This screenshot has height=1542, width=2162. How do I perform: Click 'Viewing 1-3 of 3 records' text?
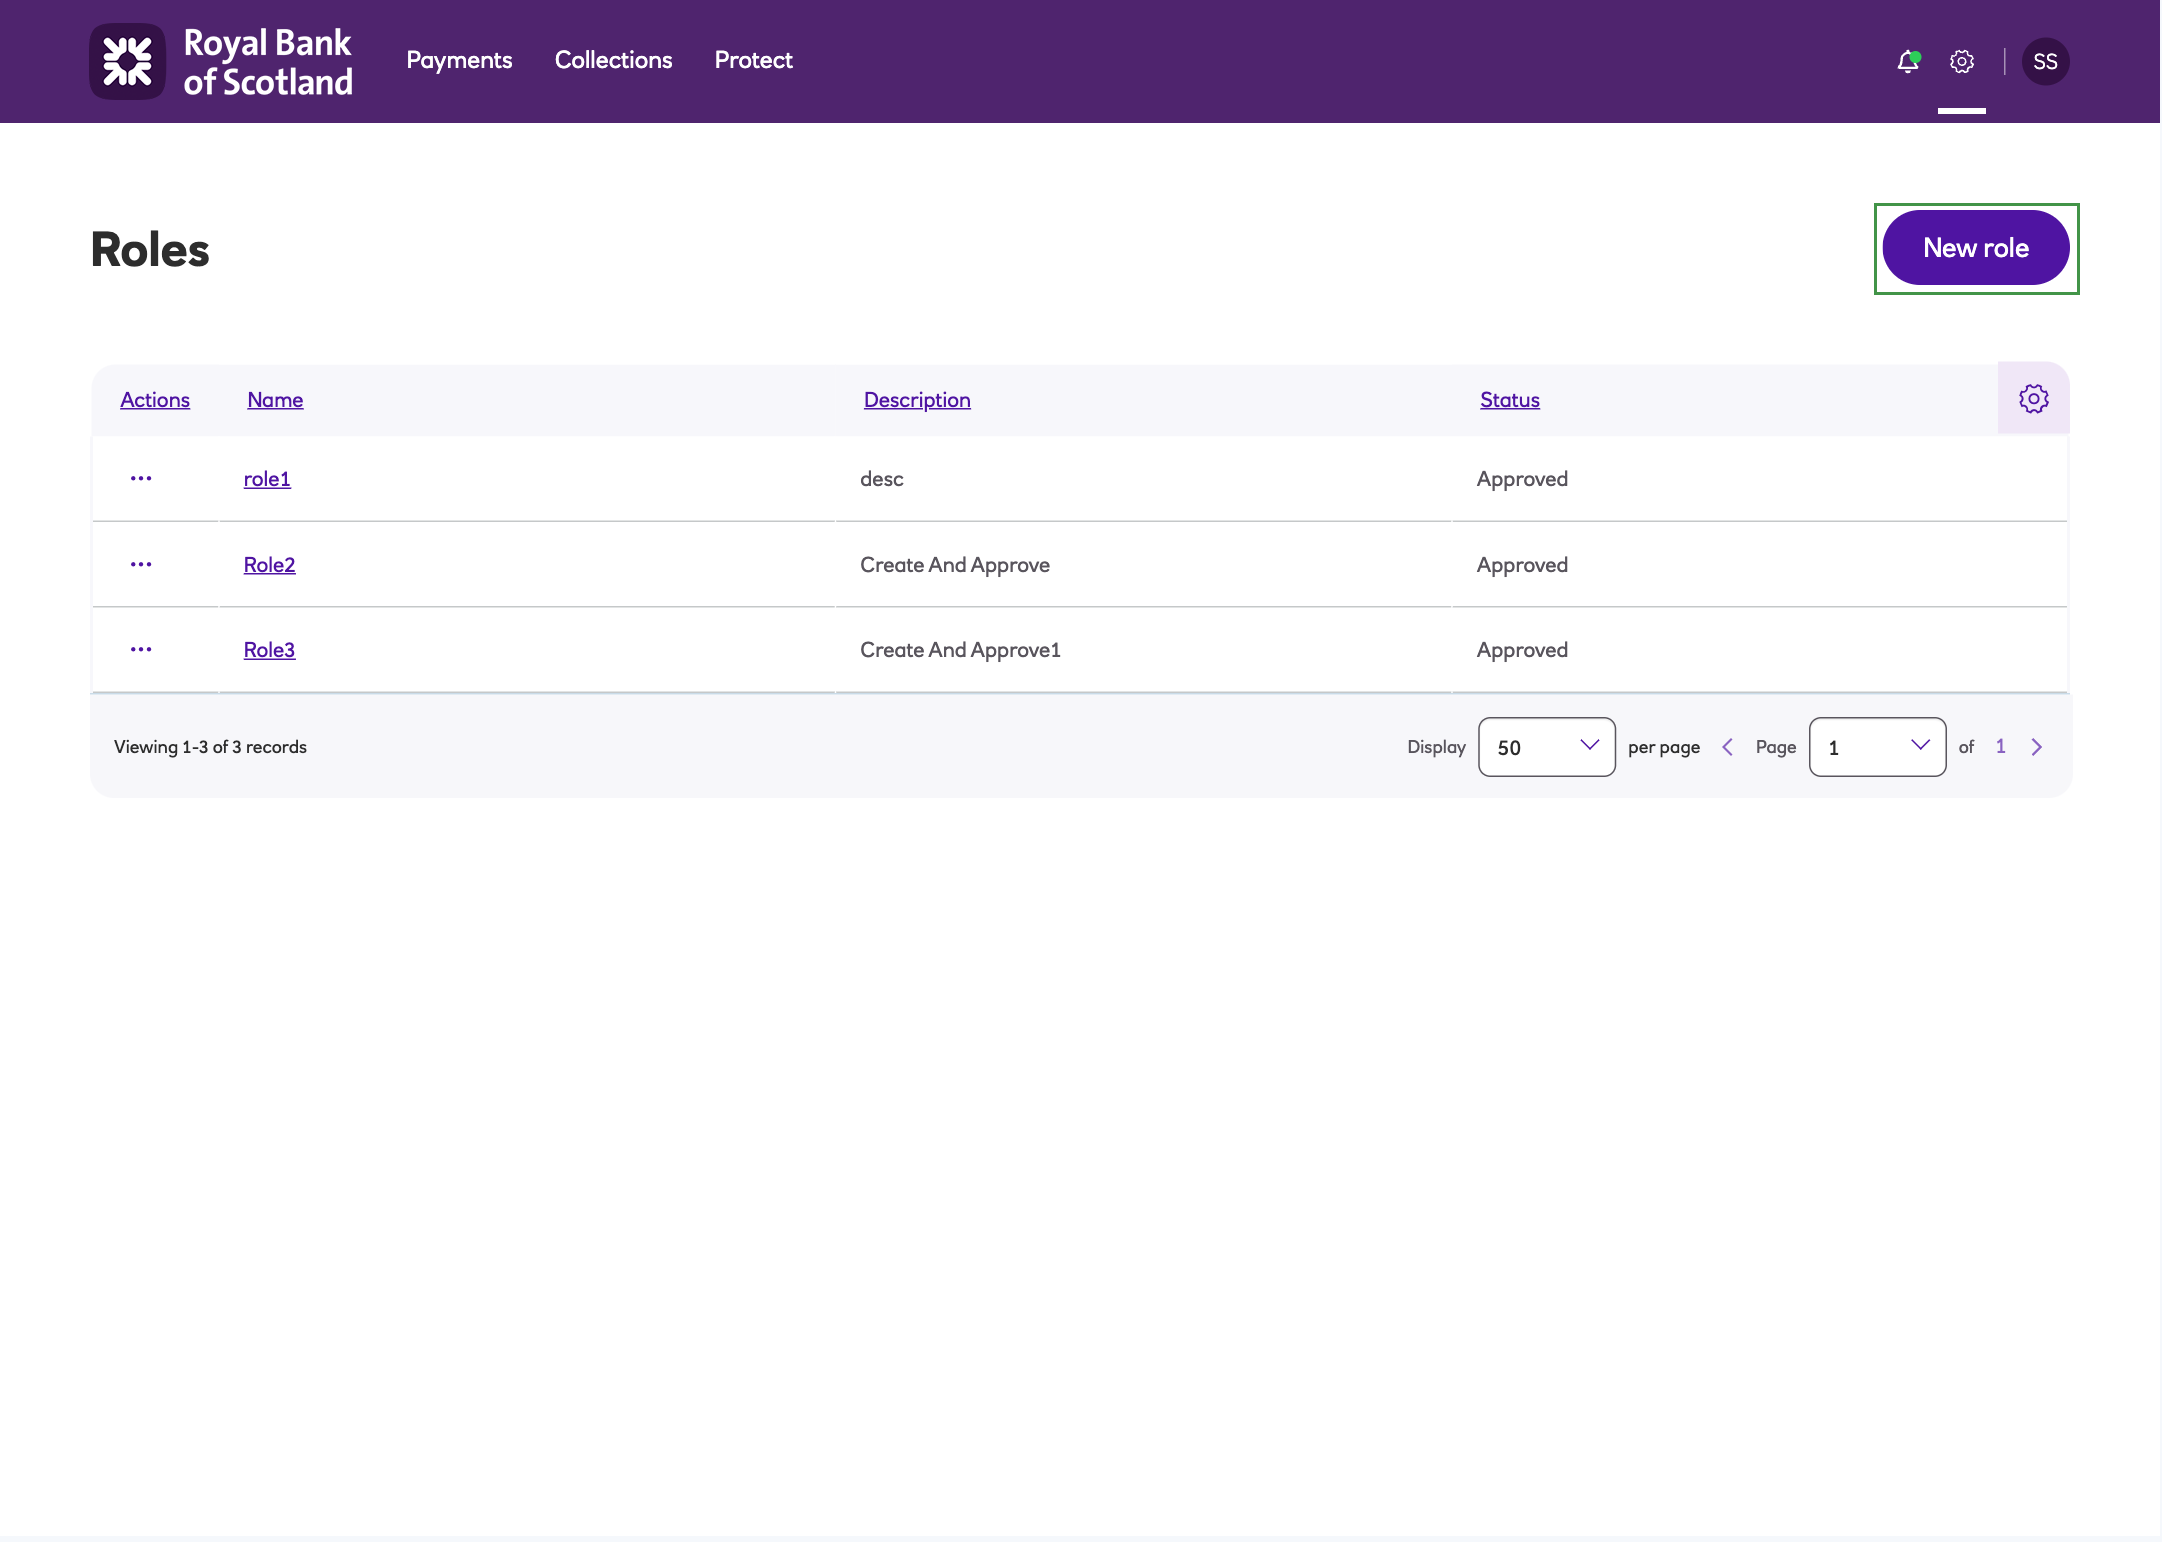[210, 747]
